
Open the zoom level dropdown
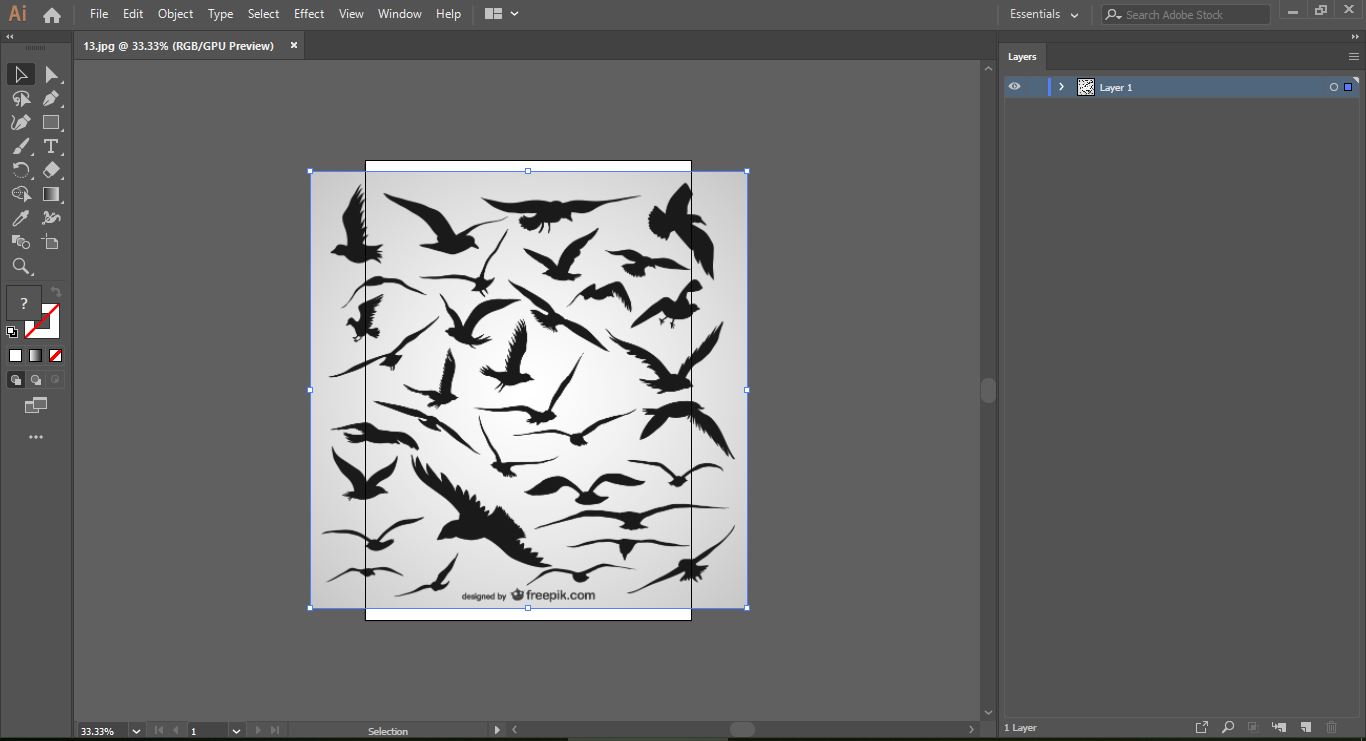click(136, 731)
